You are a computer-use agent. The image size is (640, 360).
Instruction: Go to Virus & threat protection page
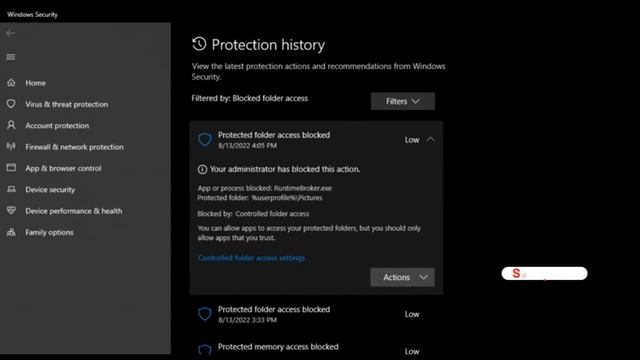(67, 104)
